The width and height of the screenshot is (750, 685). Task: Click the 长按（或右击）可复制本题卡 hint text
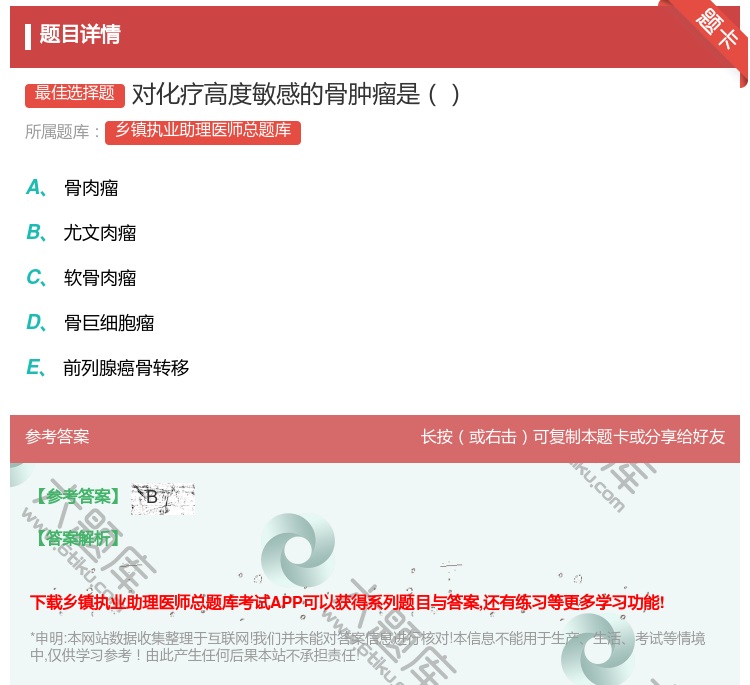coord(573,437)
